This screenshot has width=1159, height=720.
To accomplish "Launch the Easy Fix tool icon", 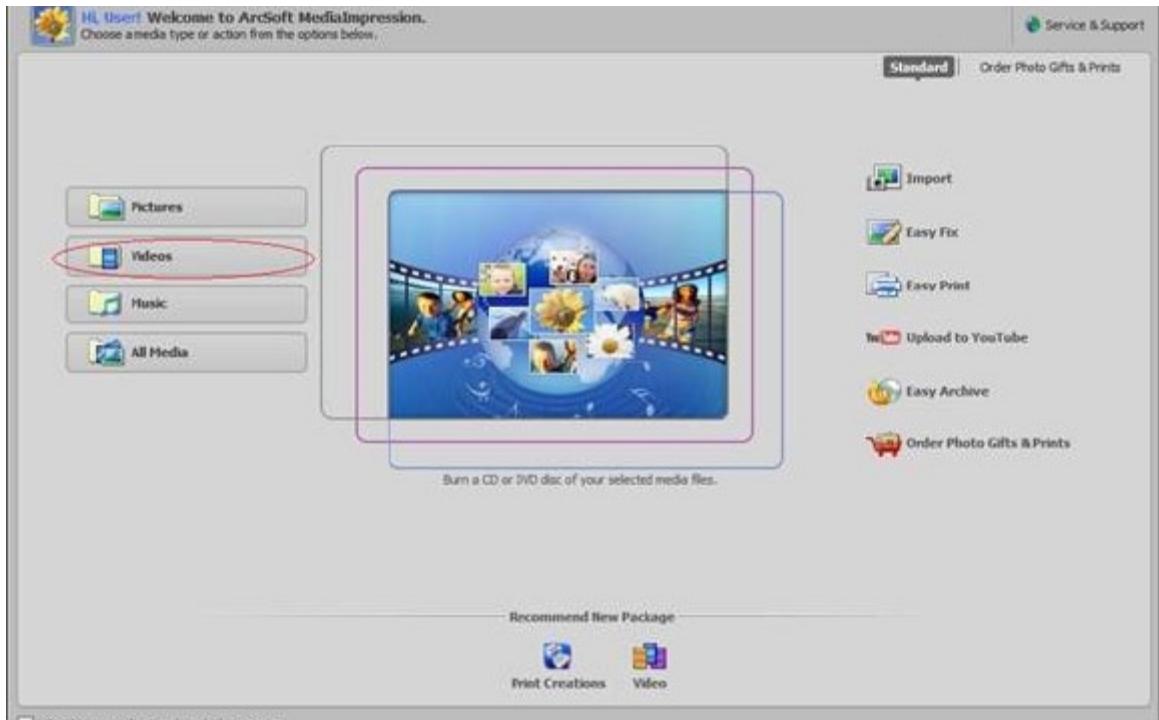I will 883,232.
